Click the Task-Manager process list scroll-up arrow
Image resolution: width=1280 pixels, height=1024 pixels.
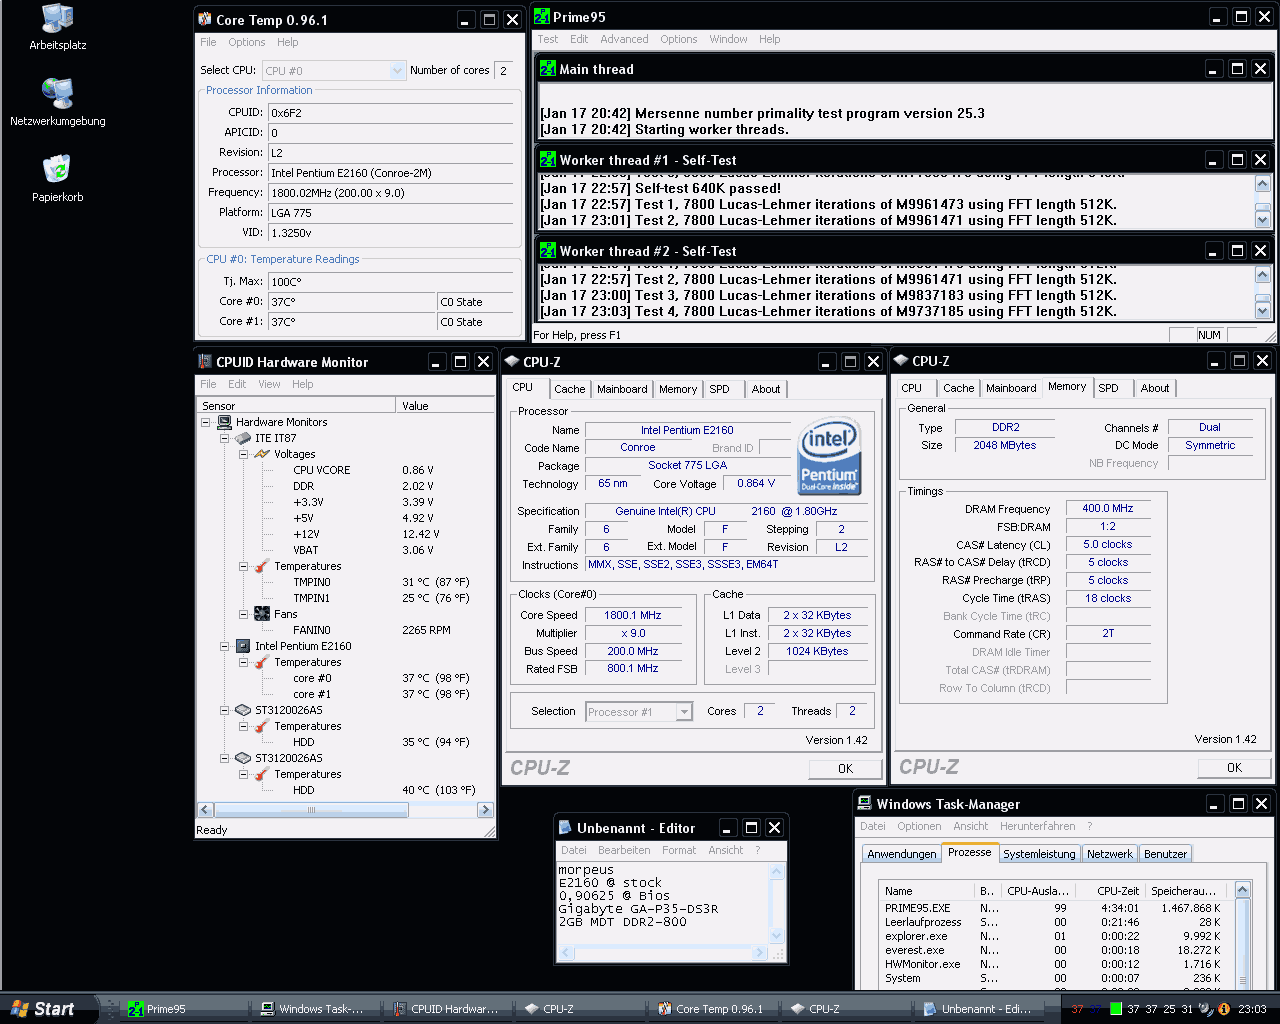tap(1242, 890)
